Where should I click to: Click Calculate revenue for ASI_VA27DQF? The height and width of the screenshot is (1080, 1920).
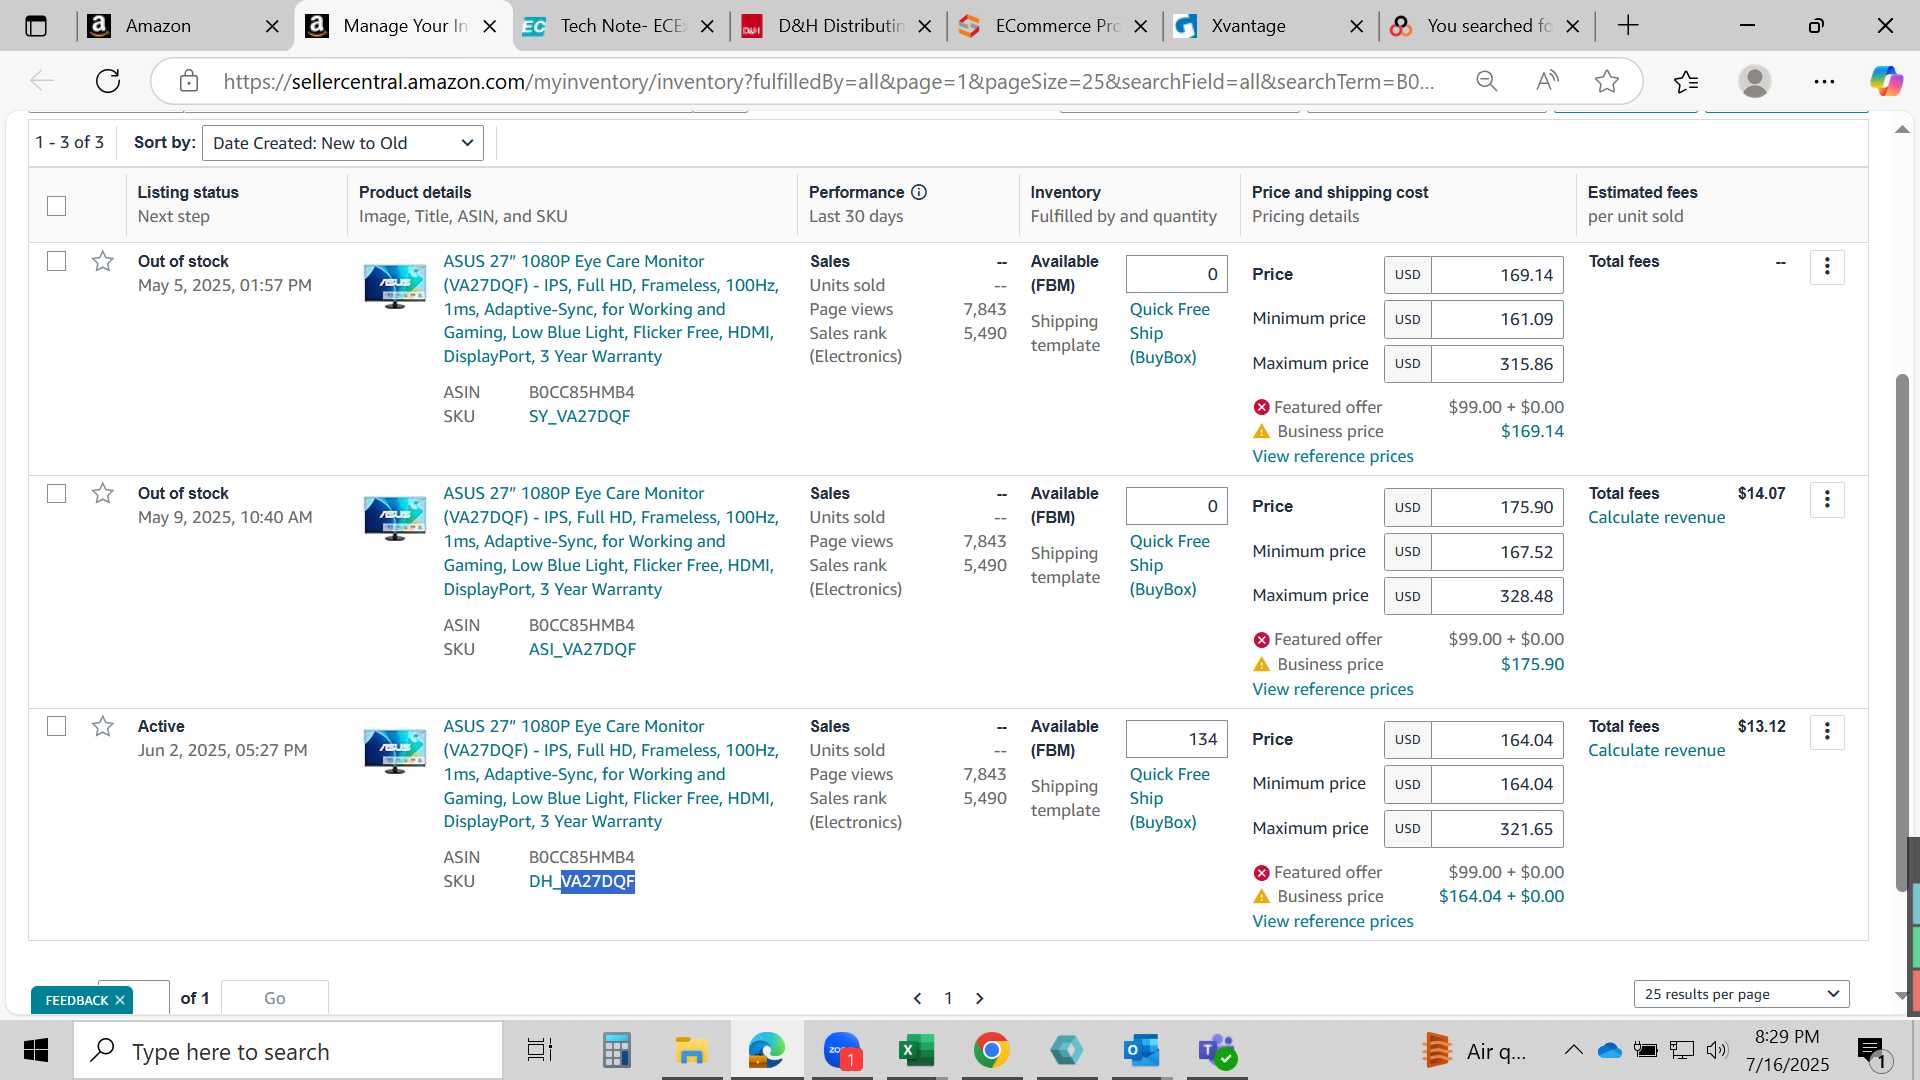[x=1656, y=518]
